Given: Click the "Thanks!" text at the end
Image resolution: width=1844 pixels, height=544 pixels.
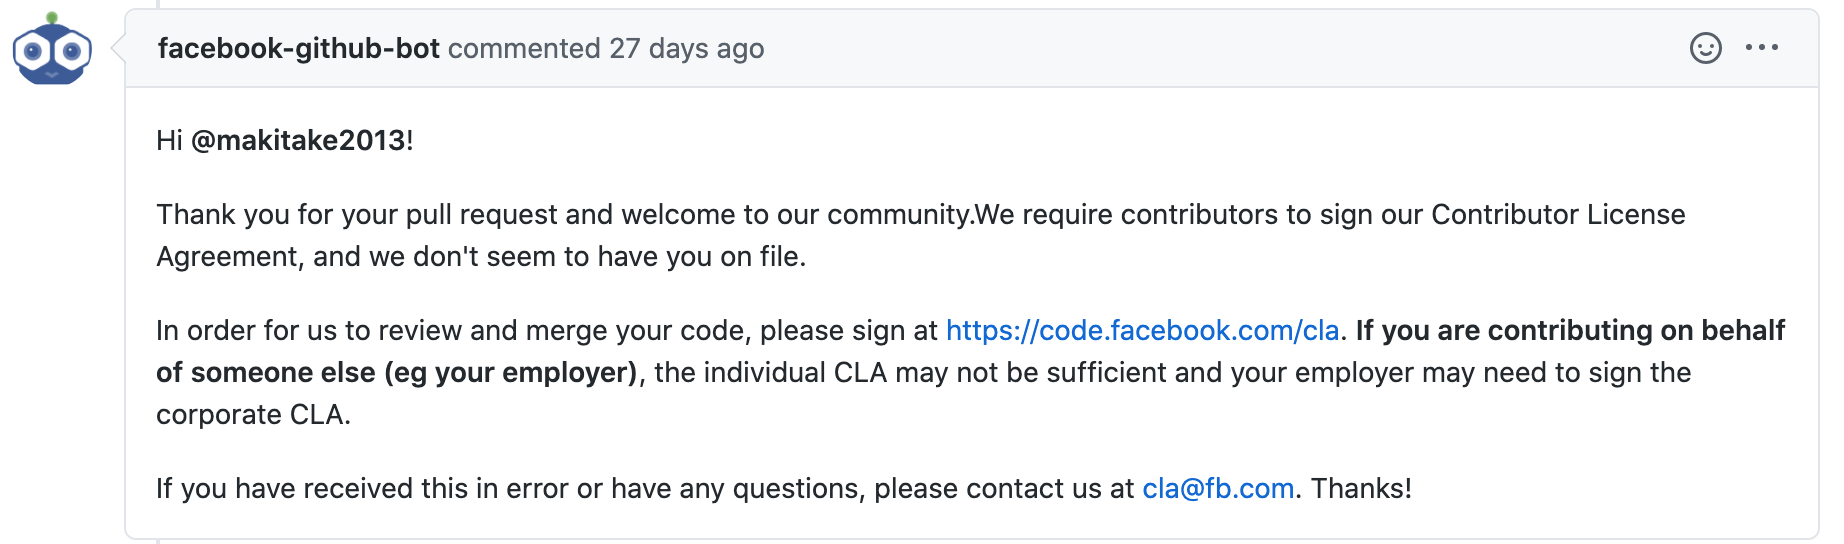Looking at the screenshot, I should [x=1361, y=488].
